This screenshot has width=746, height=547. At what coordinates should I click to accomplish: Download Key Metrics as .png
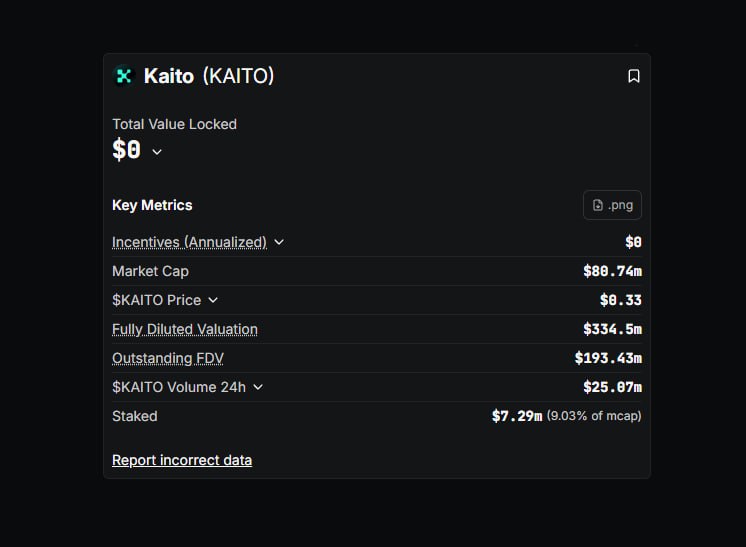coord(612,205)
